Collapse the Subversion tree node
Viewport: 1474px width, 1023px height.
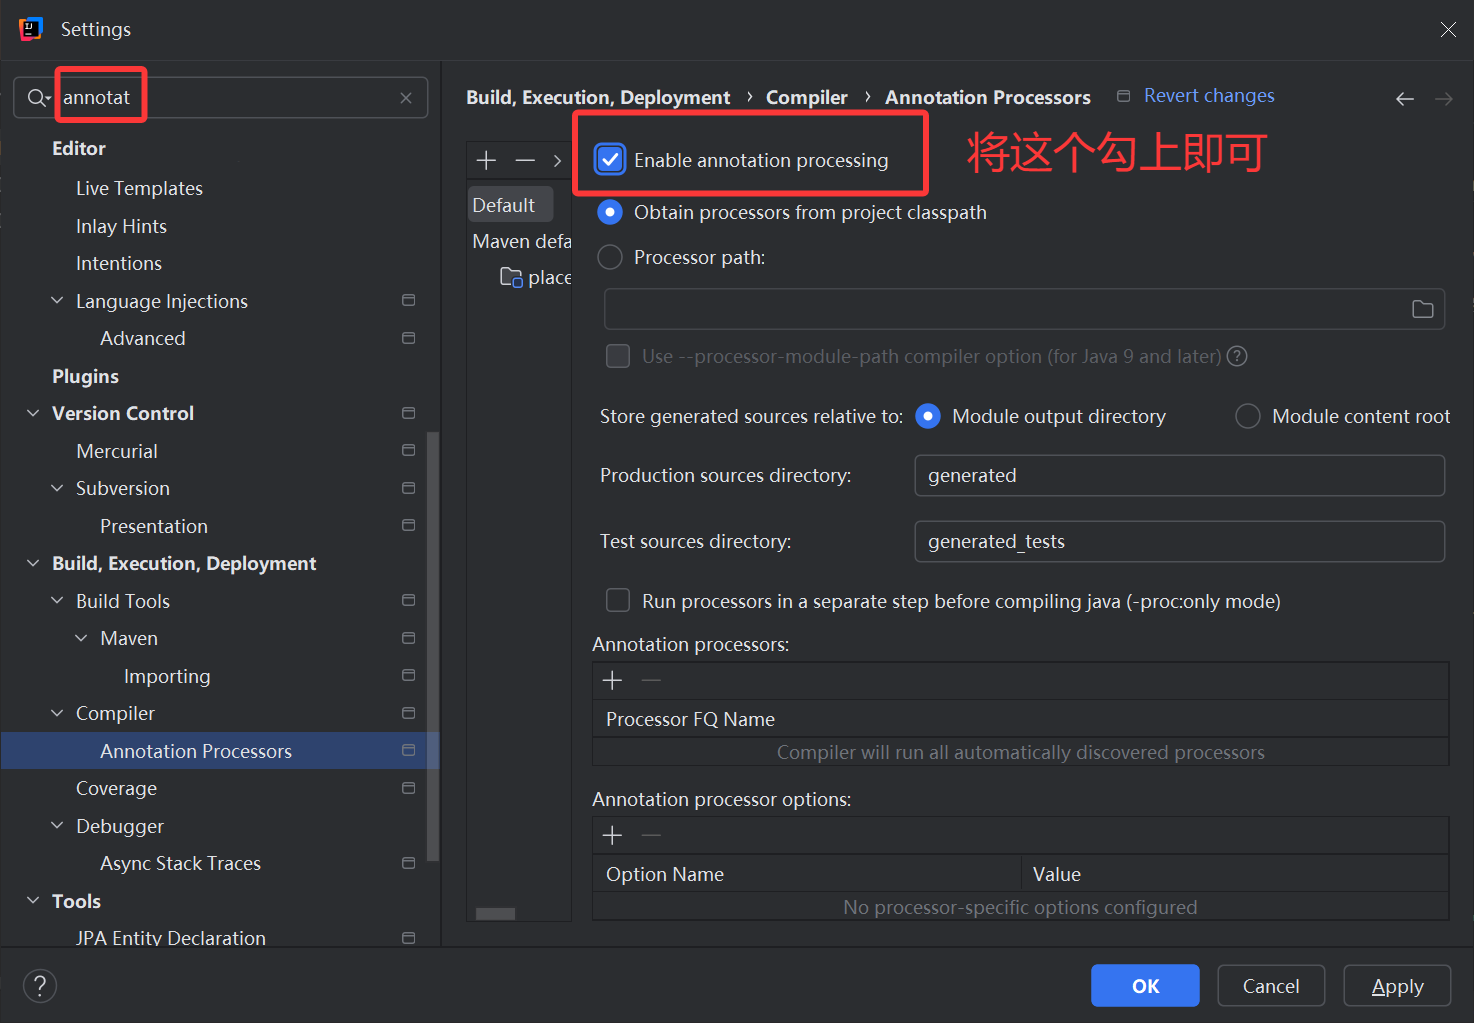coord(57,488)
